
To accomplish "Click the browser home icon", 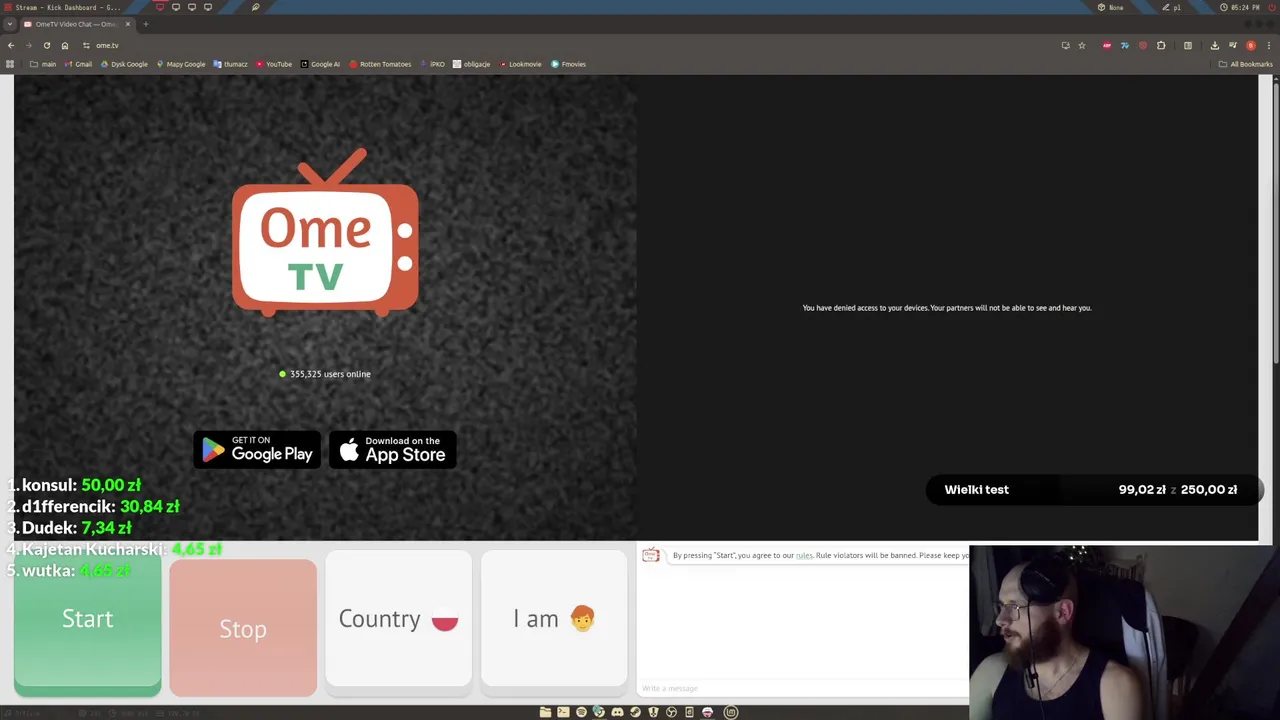I will 65,45.
